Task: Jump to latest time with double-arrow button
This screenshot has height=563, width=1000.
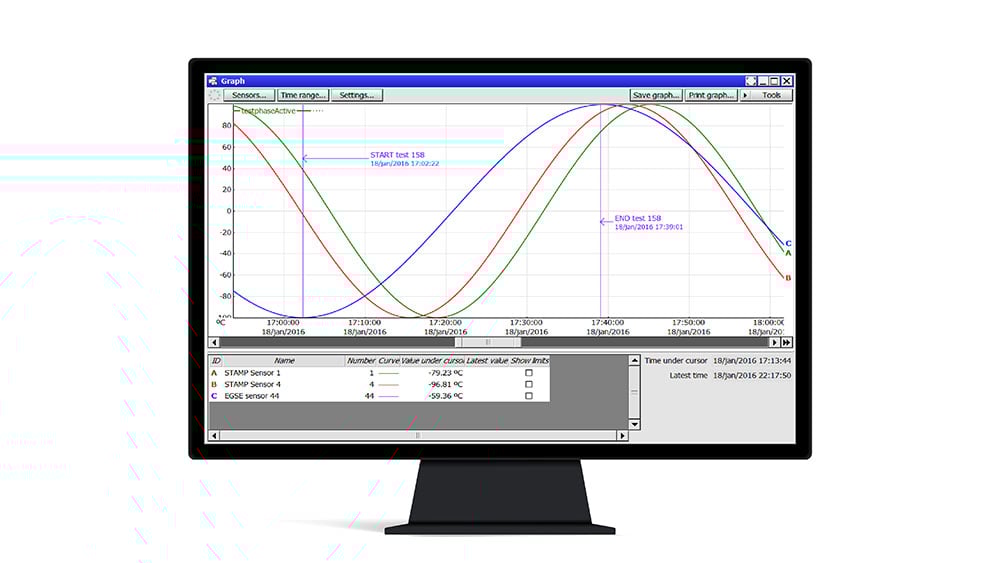Action: click(x=787, y=342)
